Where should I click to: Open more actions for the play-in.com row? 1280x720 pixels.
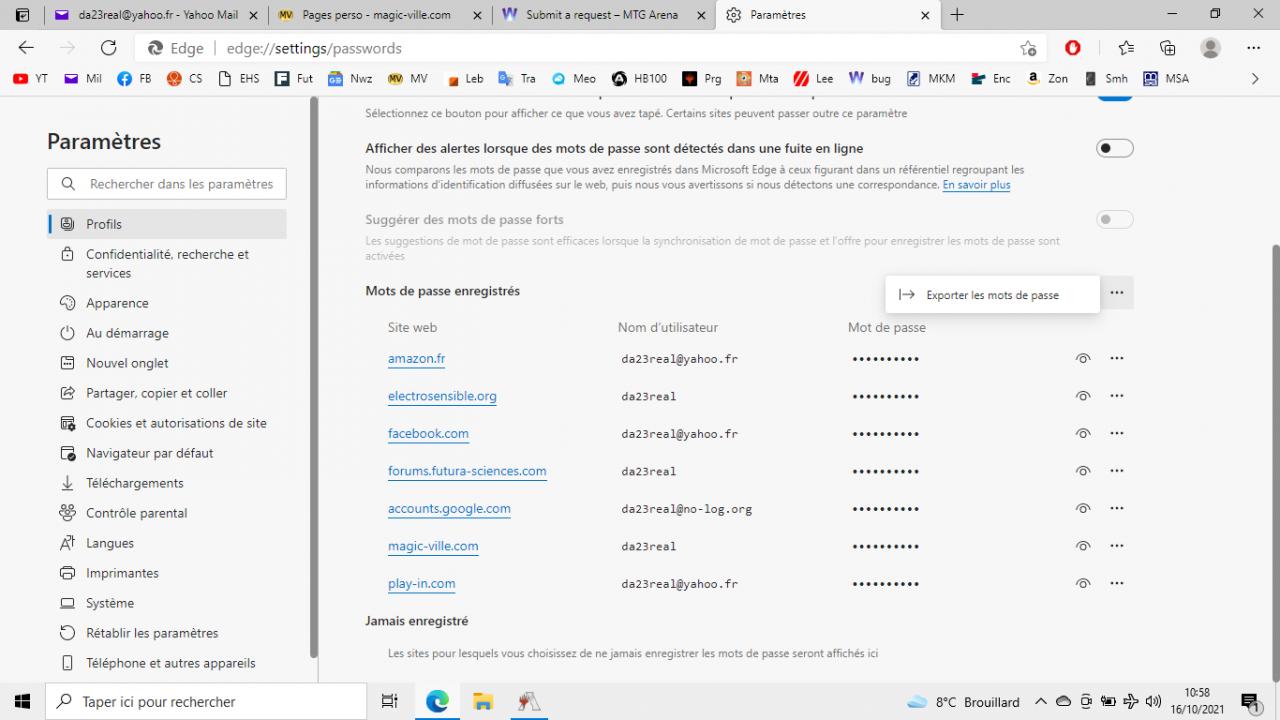tap(1117, 583)
